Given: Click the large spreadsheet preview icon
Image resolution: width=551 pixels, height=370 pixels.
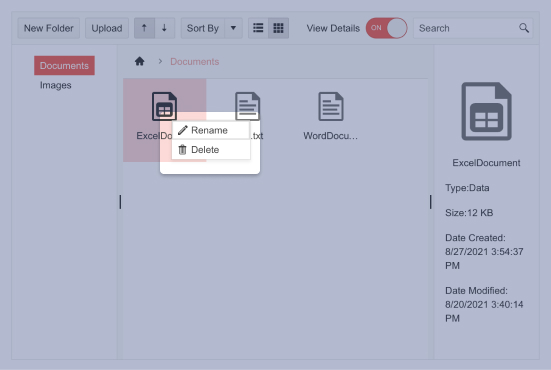Looking at the screenshot, I should 486,111.
